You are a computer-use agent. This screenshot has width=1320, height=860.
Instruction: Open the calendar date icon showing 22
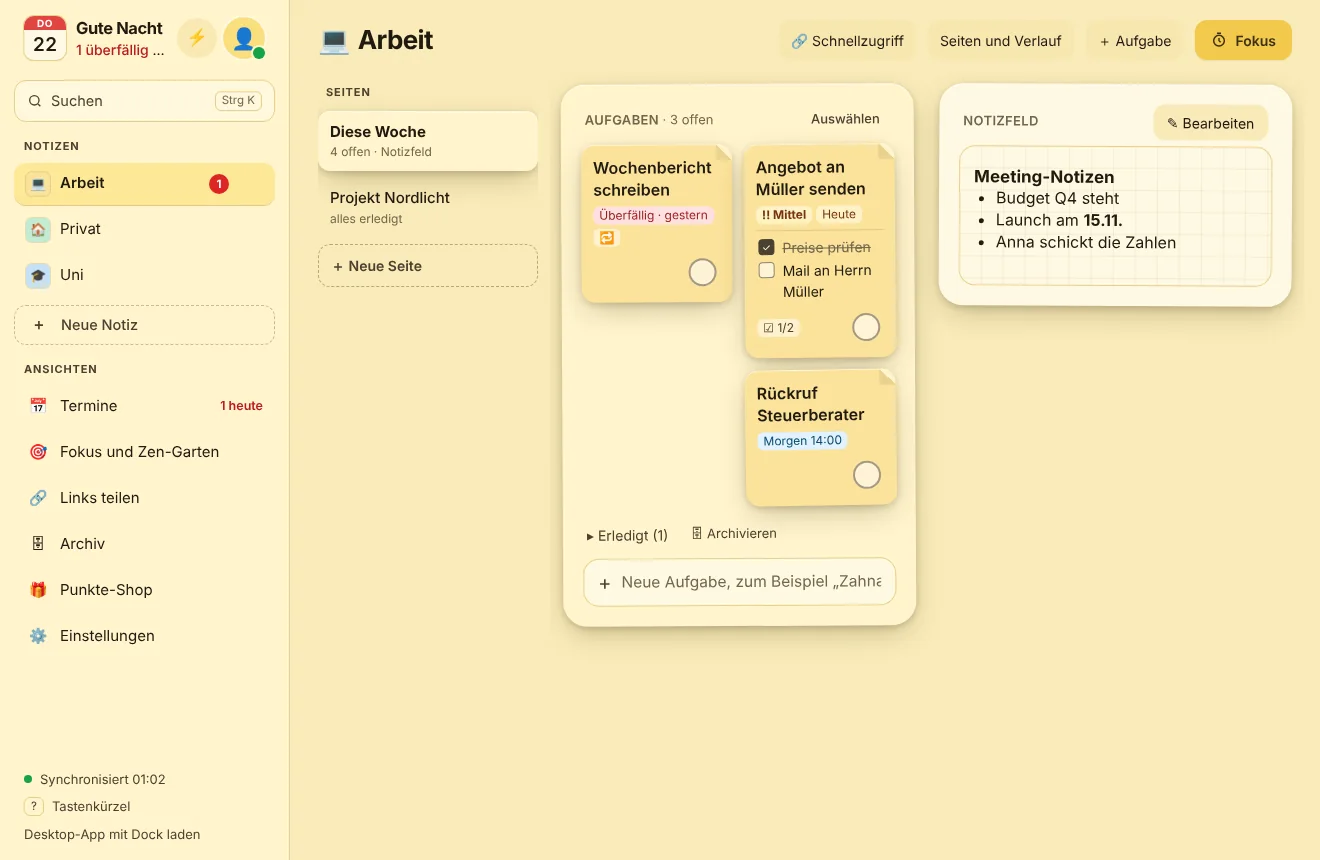tap(45, 38)
